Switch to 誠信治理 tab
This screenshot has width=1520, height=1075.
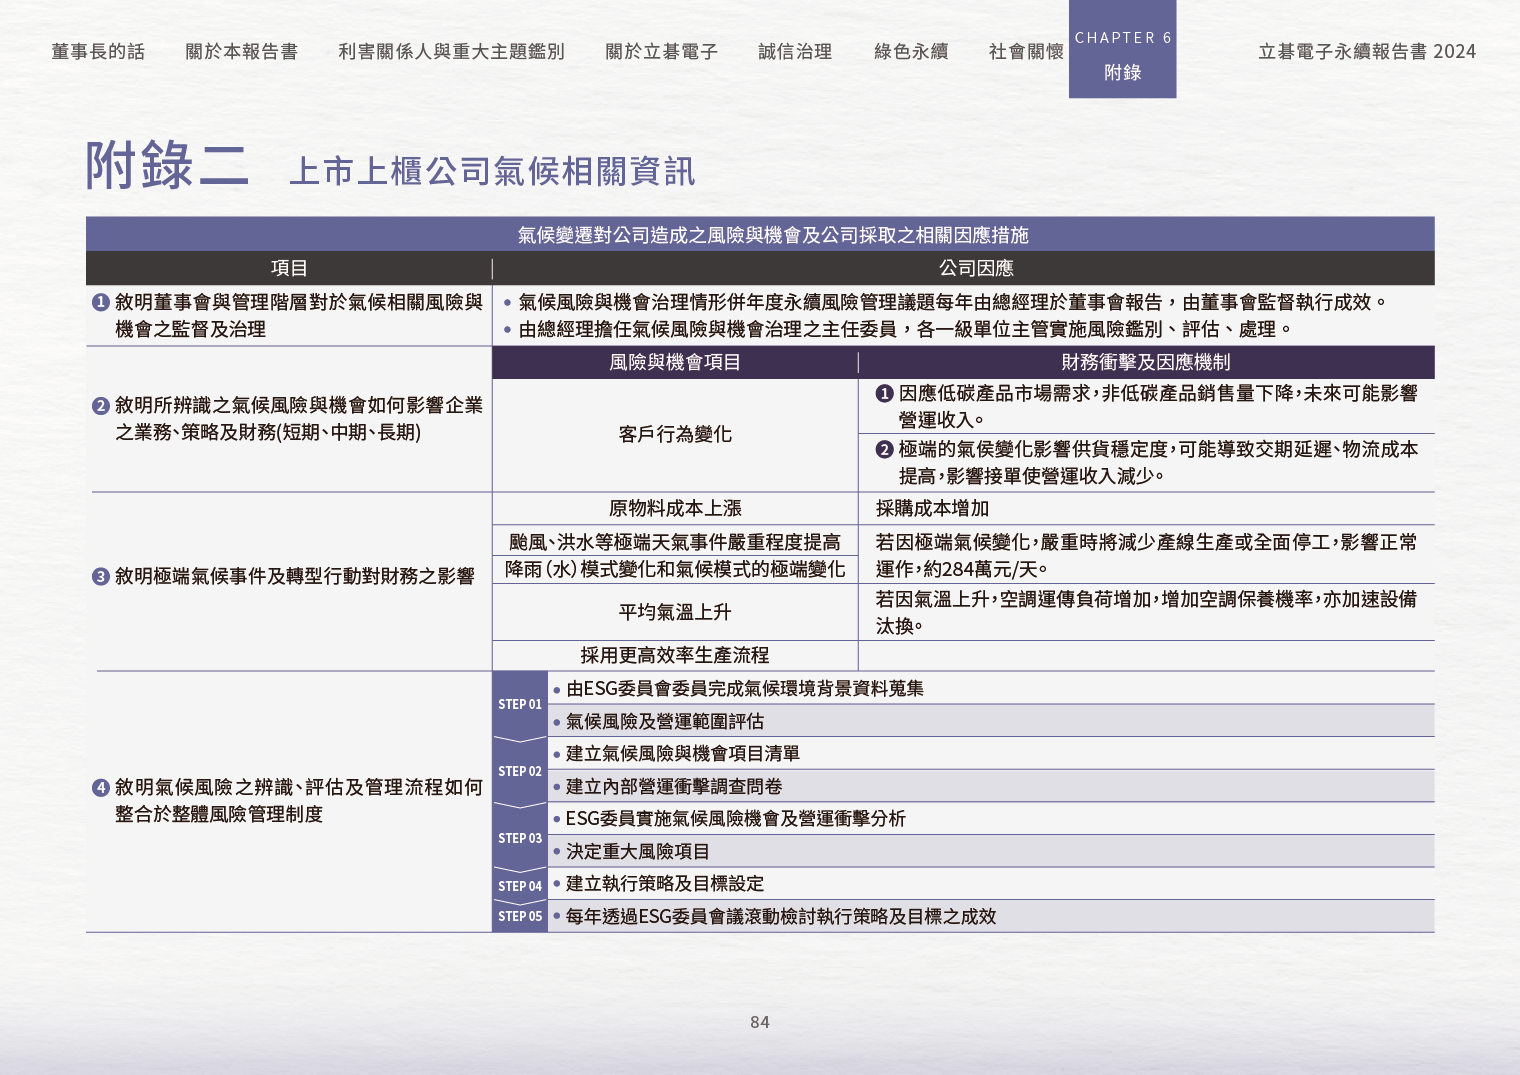(x=795, y=51)
